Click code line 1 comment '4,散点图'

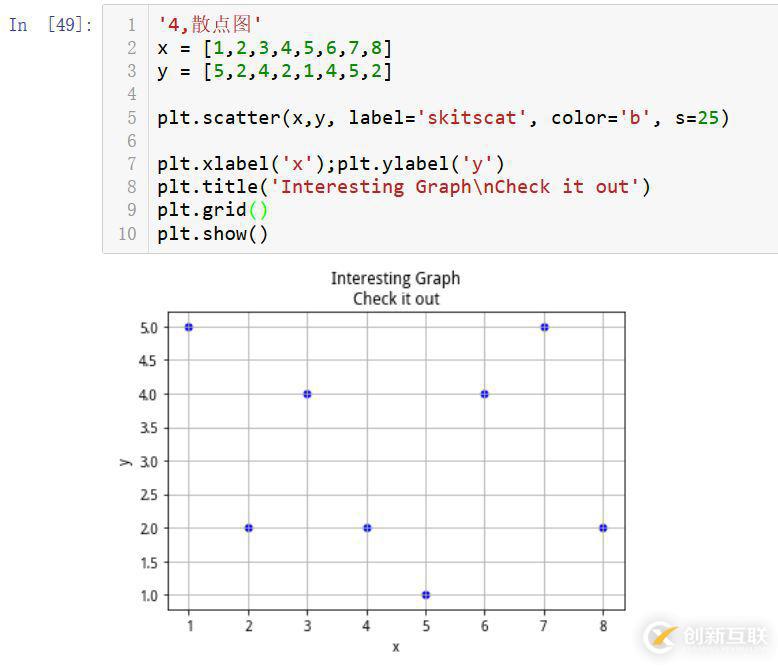209,24
